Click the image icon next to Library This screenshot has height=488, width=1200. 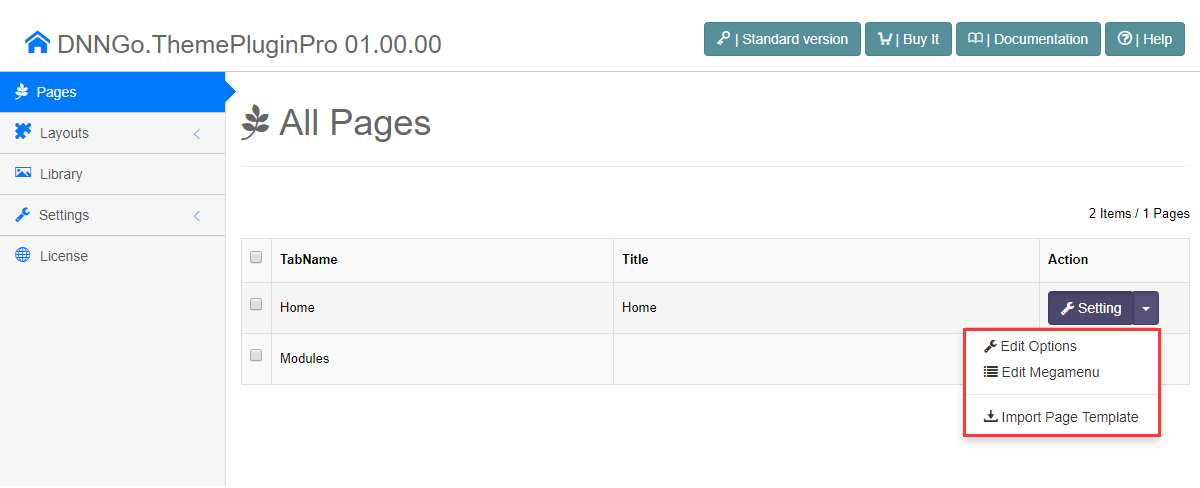pyautogui.click(x=23, y=173)
